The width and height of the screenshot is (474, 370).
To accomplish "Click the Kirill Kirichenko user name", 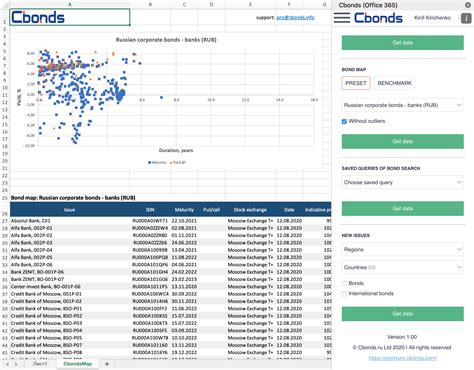I will [x=432, y=18].
